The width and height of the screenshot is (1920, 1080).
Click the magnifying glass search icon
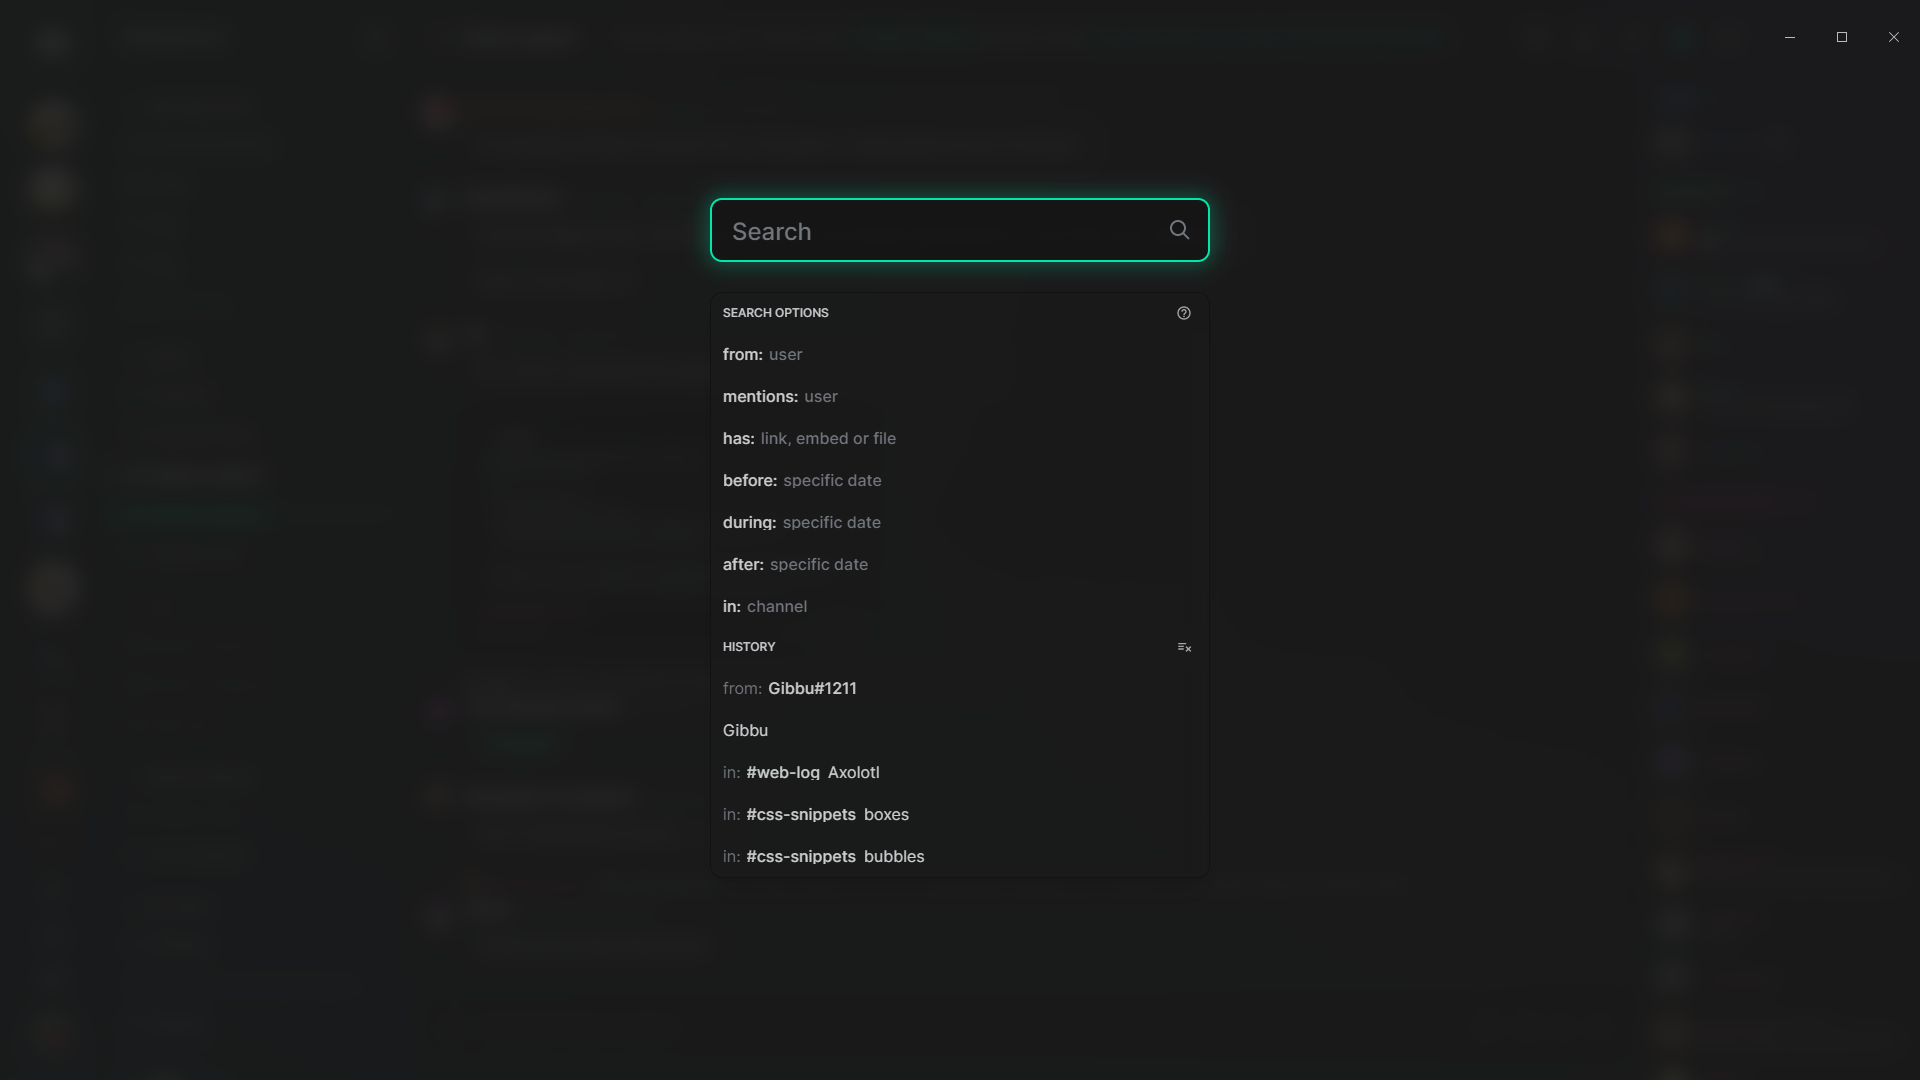coord(1179,231)
